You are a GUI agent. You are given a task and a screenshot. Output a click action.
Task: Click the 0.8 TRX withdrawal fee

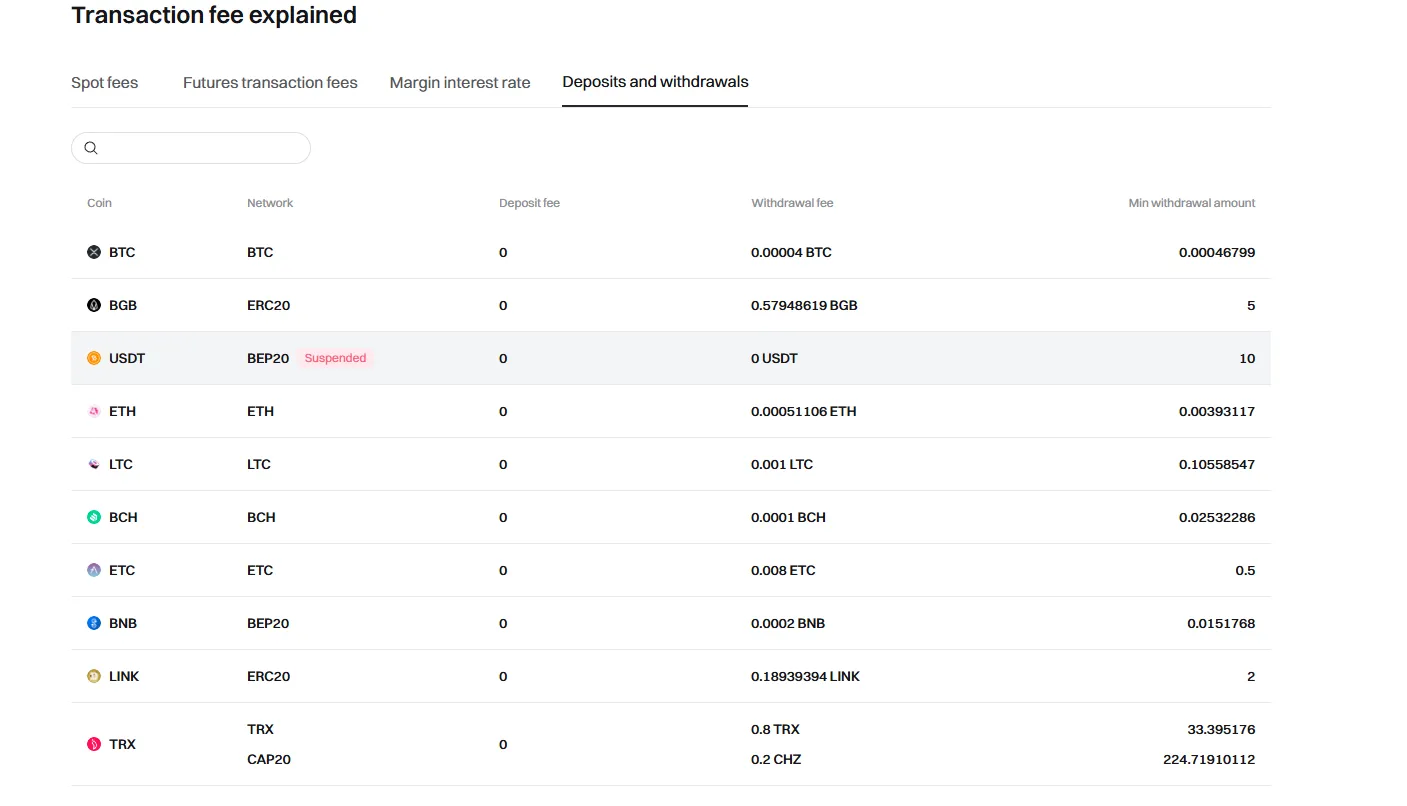coord(775,729)
